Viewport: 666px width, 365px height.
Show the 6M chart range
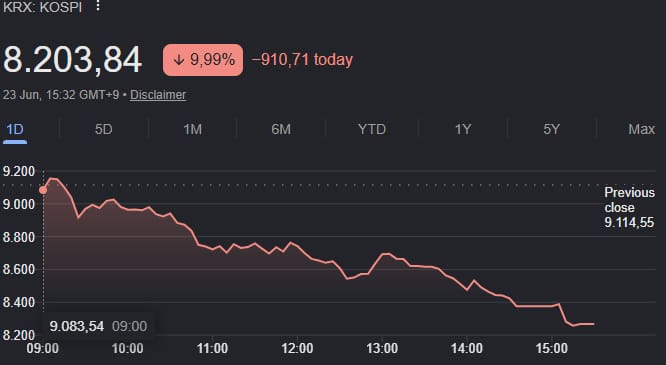click(x=281, y=129)
